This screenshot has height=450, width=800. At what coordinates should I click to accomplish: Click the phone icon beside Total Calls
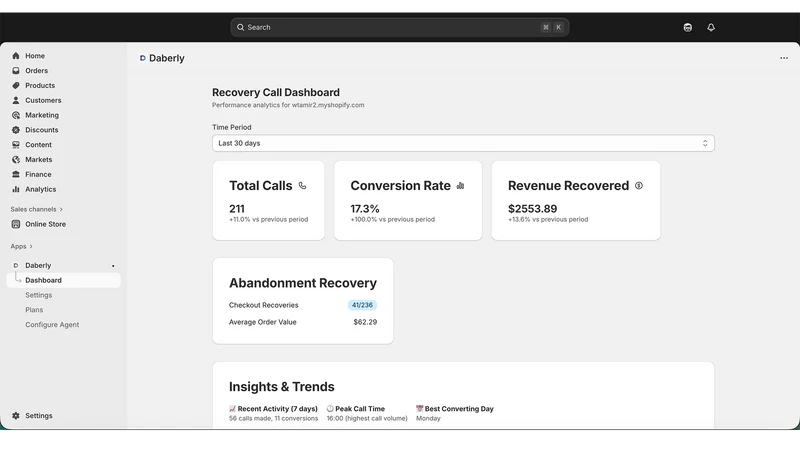303,186
